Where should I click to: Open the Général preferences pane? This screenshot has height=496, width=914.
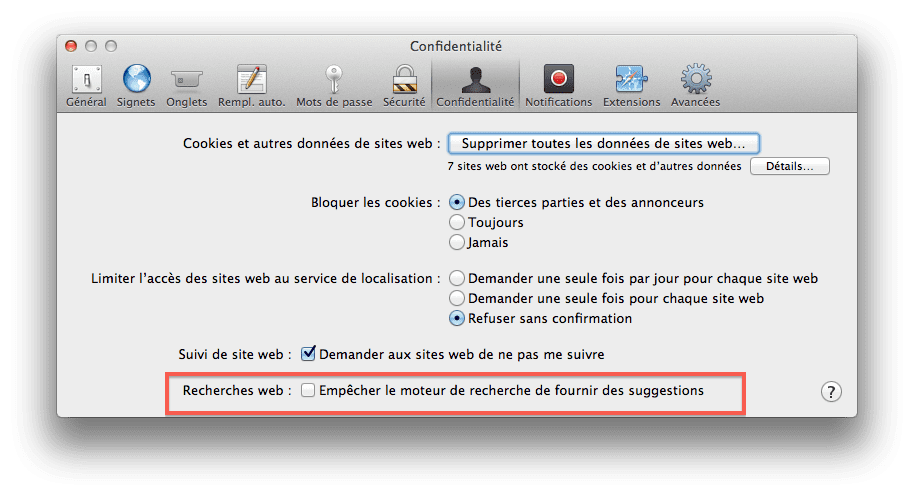tap(86, 86)
